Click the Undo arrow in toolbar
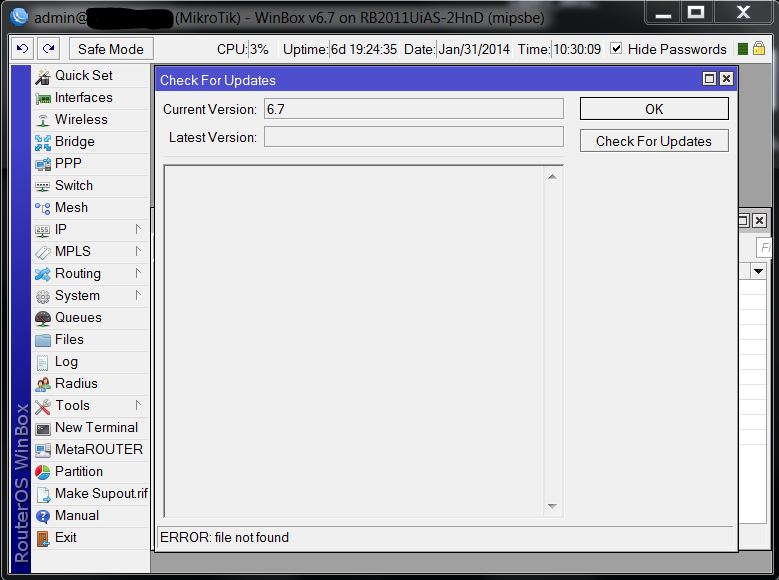This screenshot has height=580, width=779. click(22, 49)
